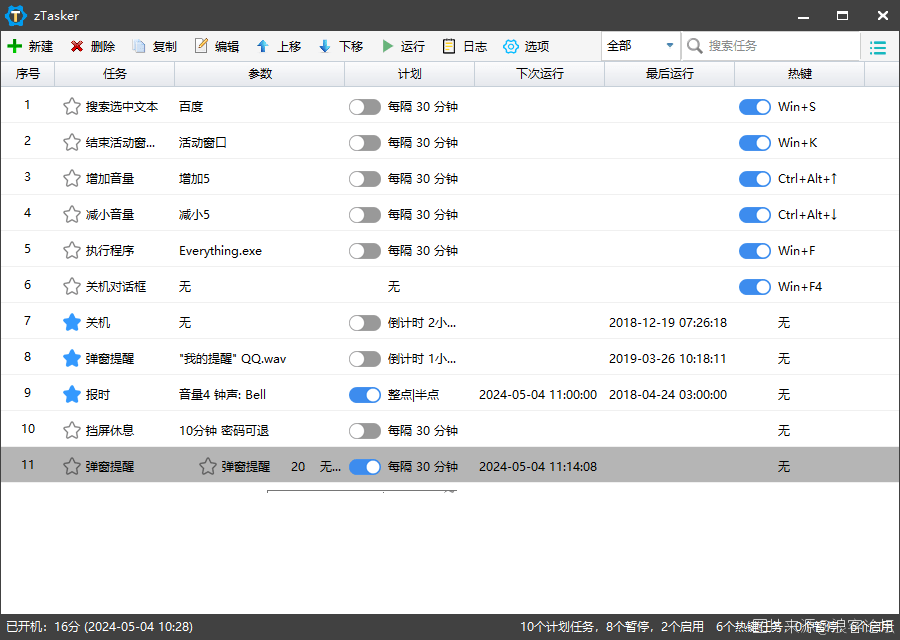The image size is (900, 640).
Task: Open 选项 settings gear
Action: [511, 47]
